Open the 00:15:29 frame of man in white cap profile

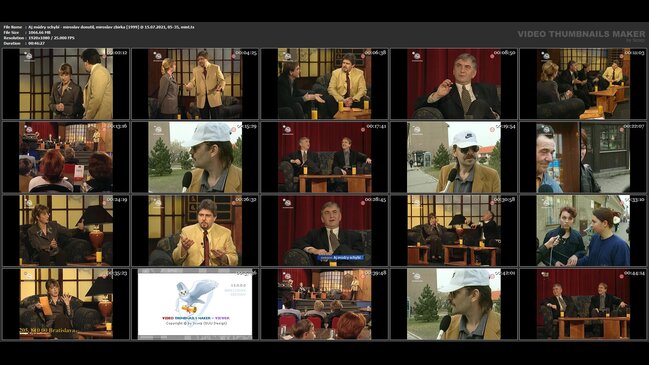pos(195,157)
